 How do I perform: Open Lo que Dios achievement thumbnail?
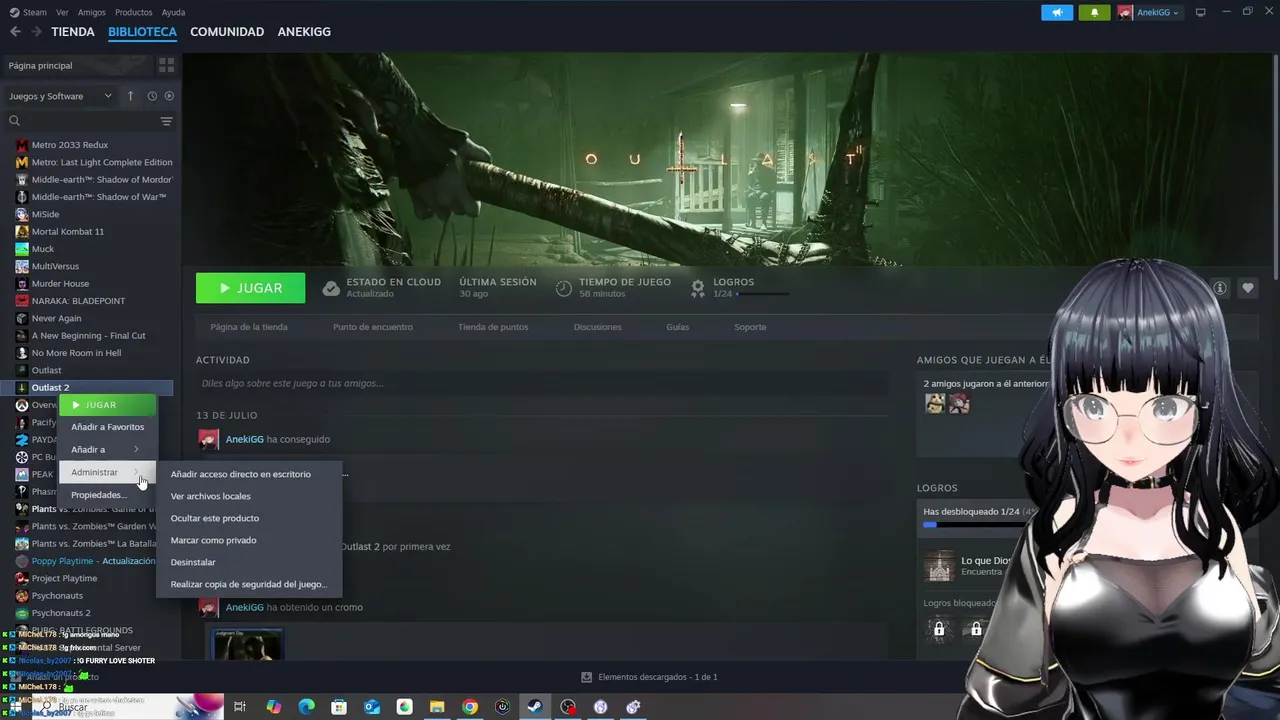(x=939, y=566)
